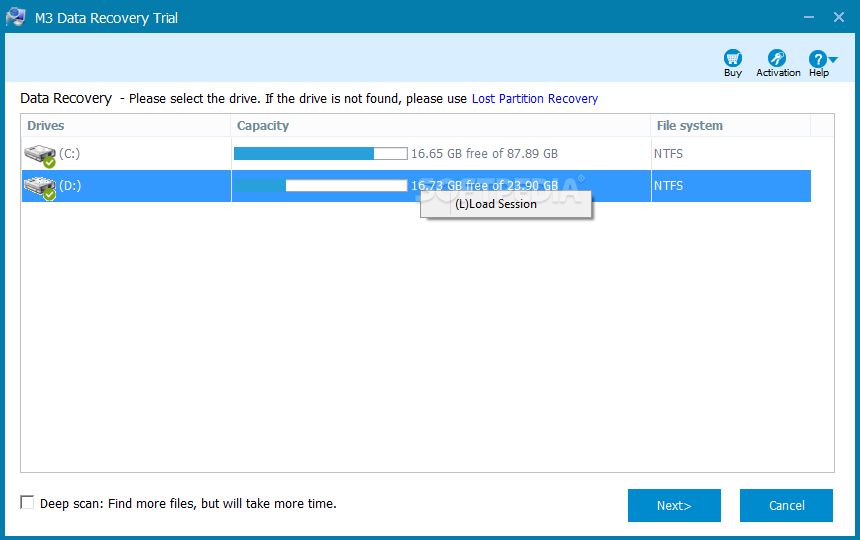860x540 pixels.
Task: Click the (D:) drive label
Action: (70, 186)
